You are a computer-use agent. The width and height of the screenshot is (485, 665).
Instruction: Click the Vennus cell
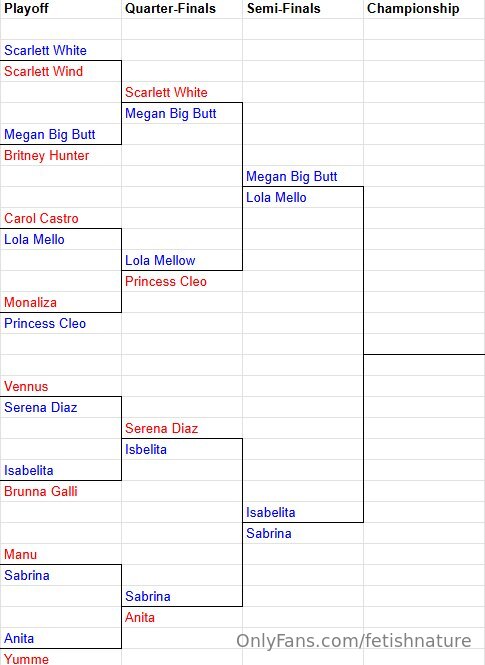61,386
